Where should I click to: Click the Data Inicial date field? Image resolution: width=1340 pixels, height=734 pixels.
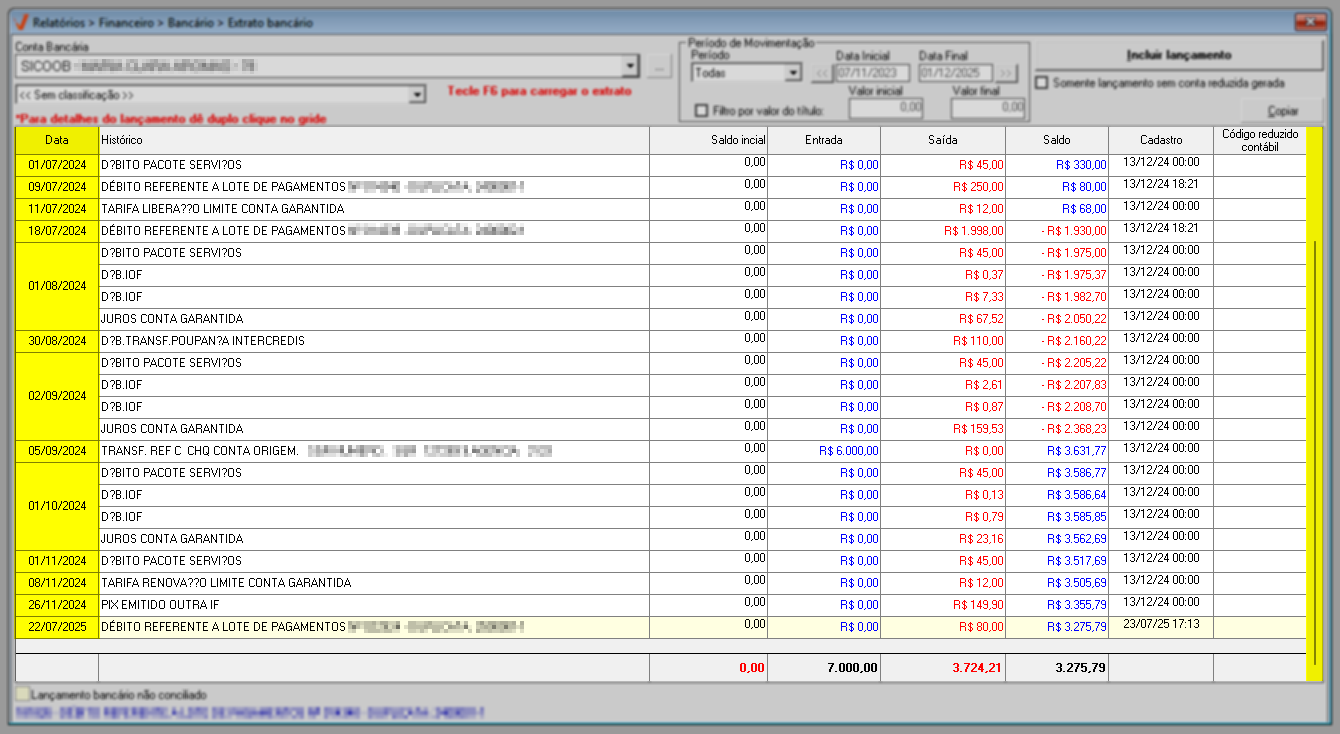coord(872,73)
